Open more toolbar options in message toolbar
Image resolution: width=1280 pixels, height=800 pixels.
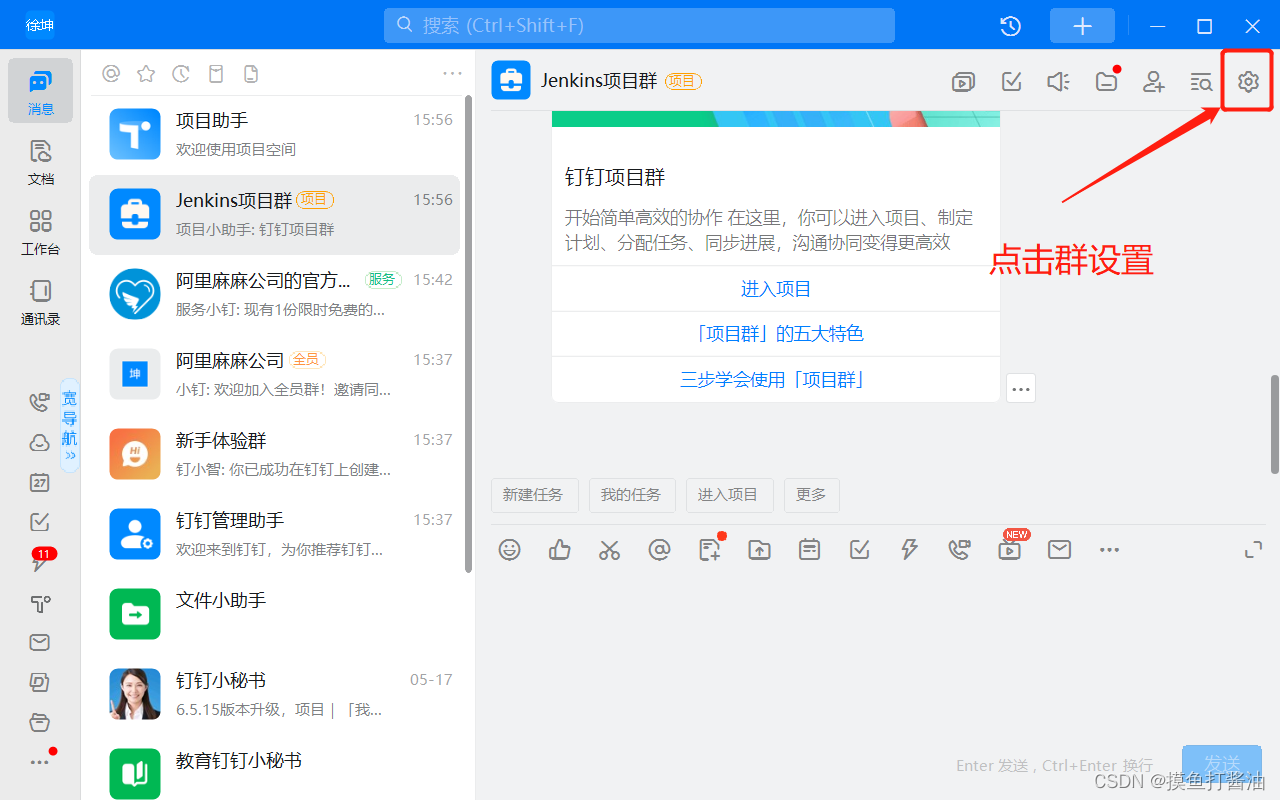tap(1109, 549)
